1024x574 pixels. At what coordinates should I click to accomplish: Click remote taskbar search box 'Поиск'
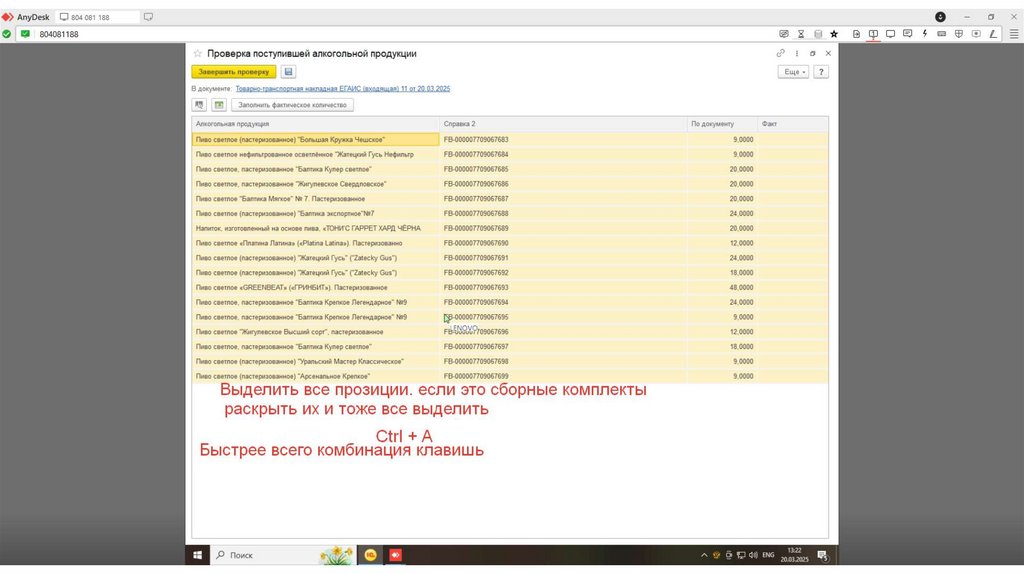coord(282,555)
